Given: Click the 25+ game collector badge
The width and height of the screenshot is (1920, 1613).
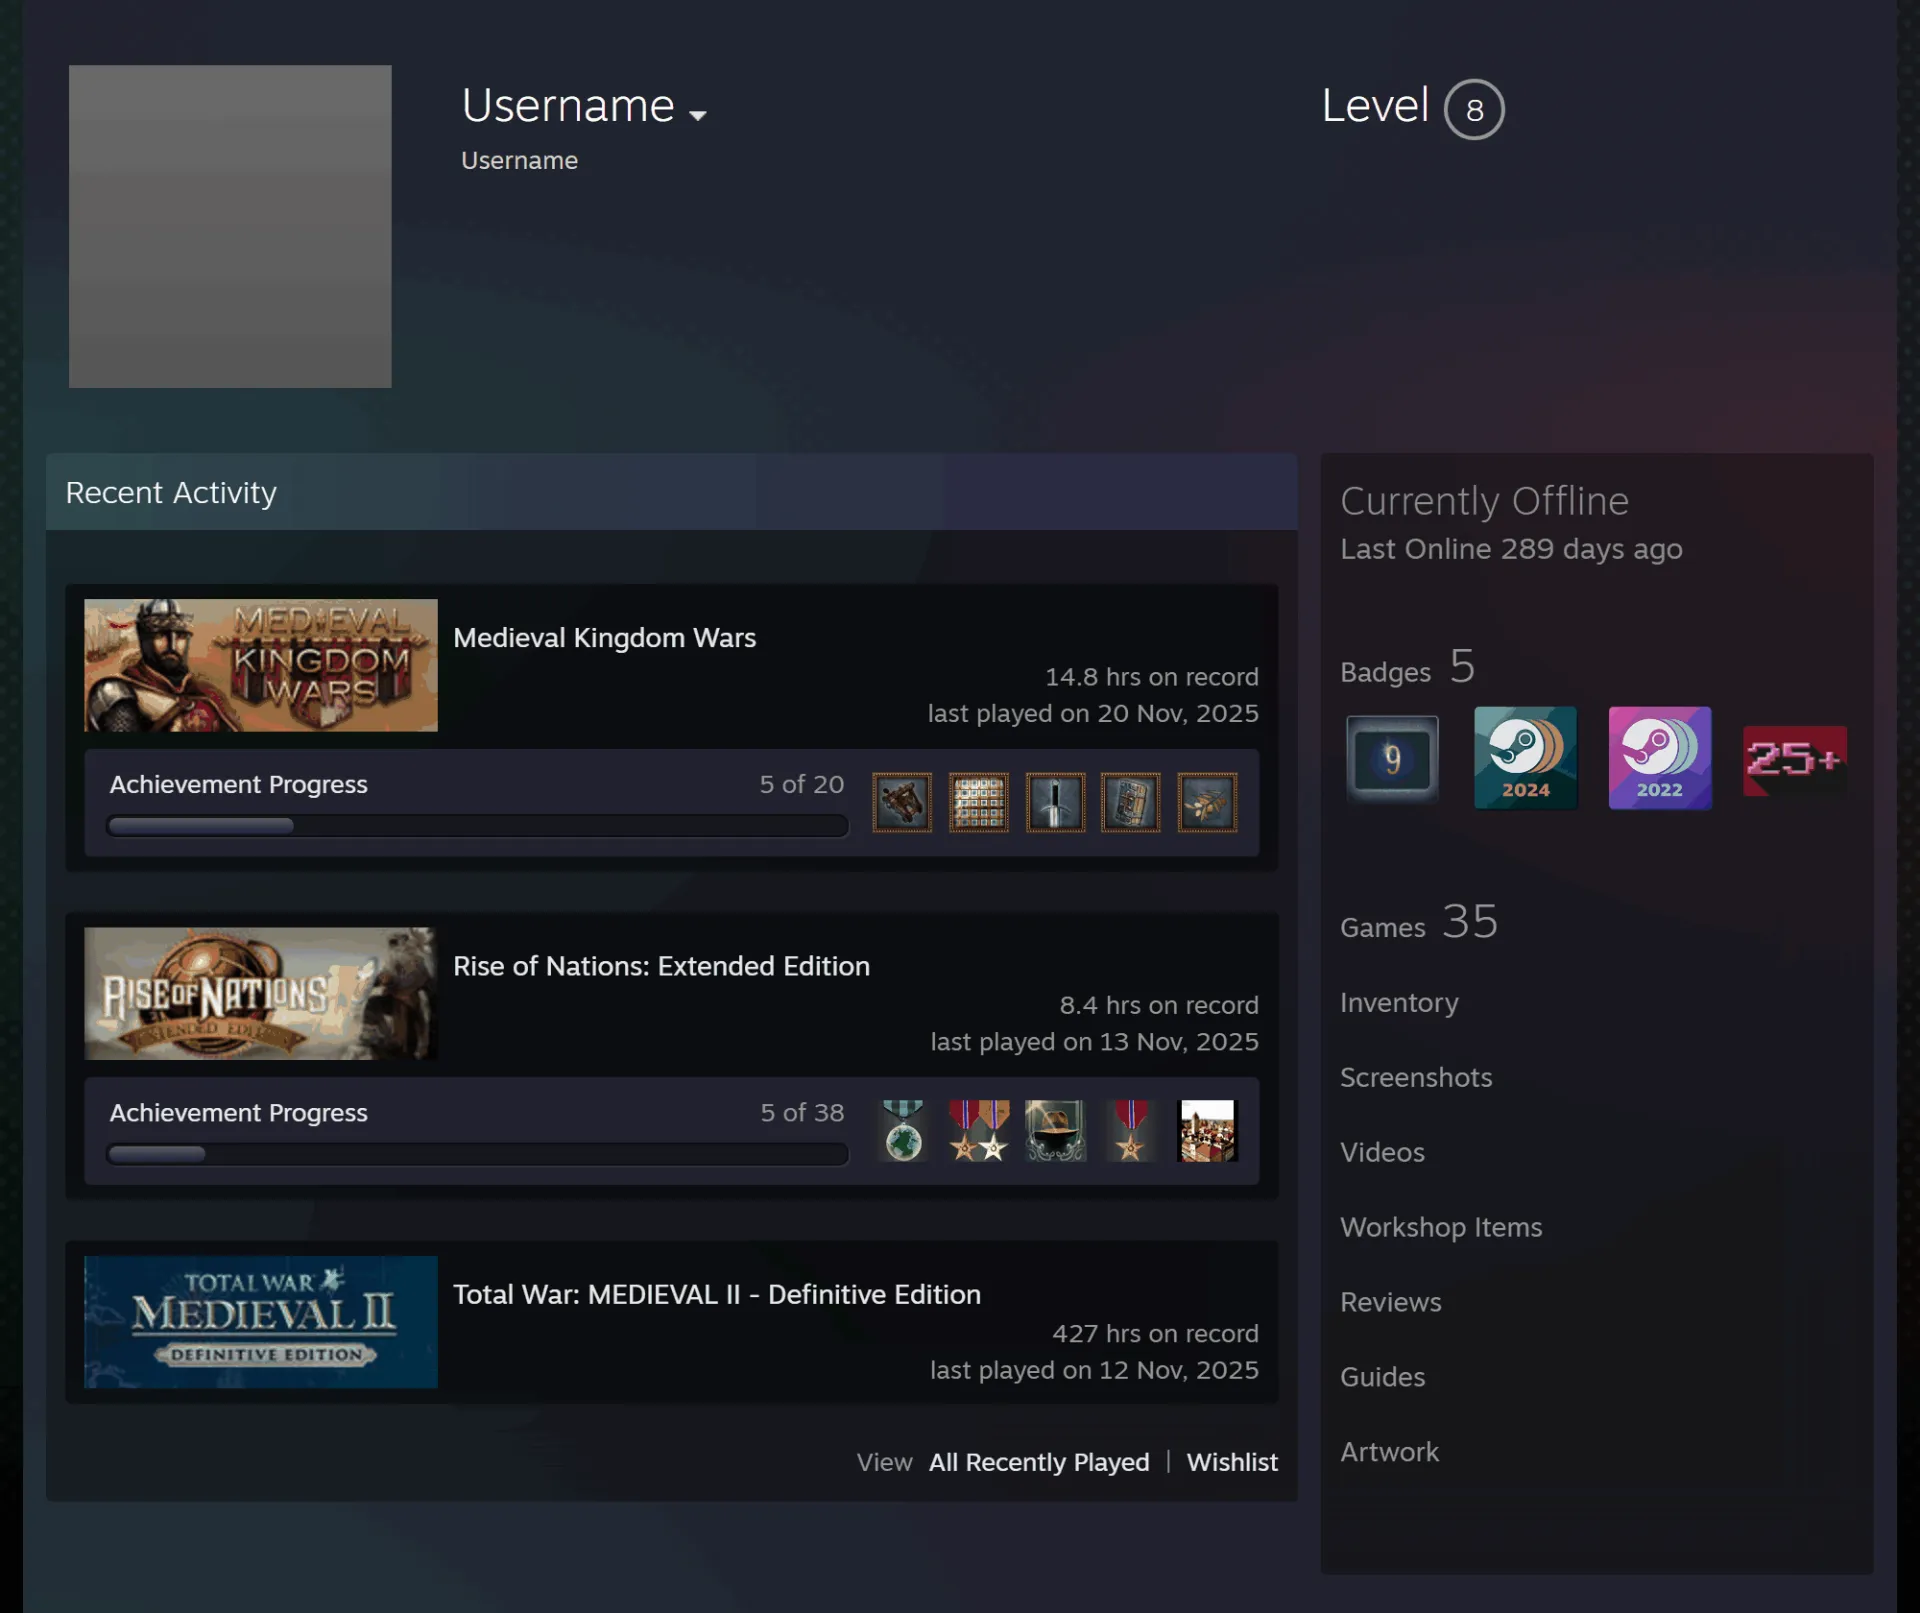Looking at the screenshot, I should point(1794,761).
